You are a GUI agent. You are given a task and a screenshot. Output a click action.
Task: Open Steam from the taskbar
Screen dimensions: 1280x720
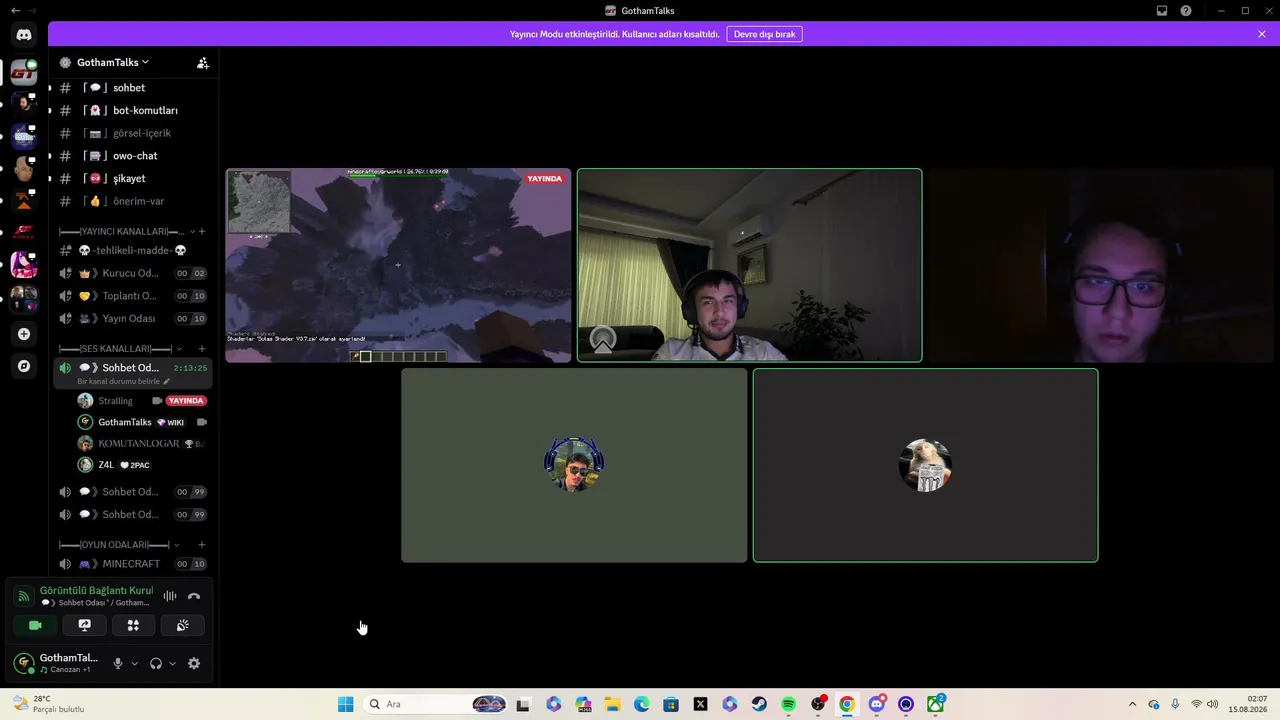point(759,704)
